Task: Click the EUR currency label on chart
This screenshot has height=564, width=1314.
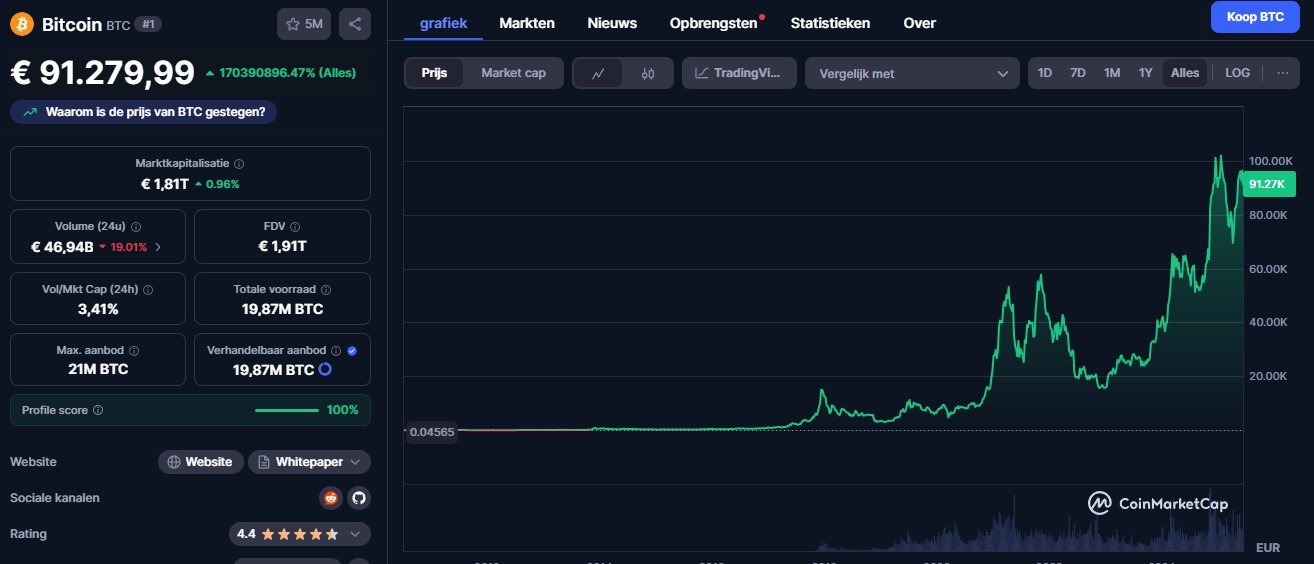Action: (x=1268, y=548)
